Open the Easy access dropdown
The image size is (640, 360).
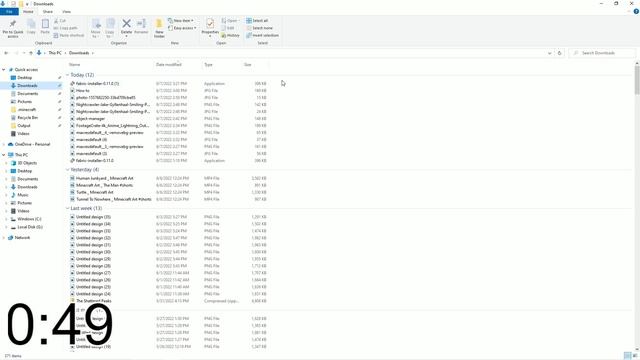[x=182, y=28]
